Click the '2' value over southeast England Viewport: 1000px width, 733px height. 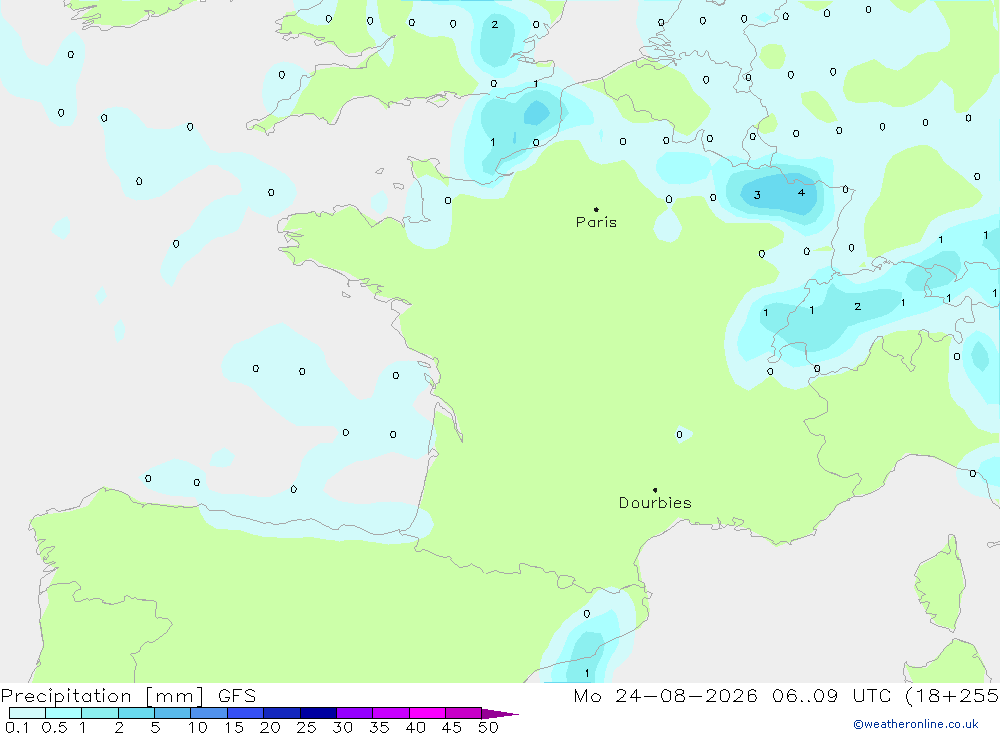tap(494, 24)
